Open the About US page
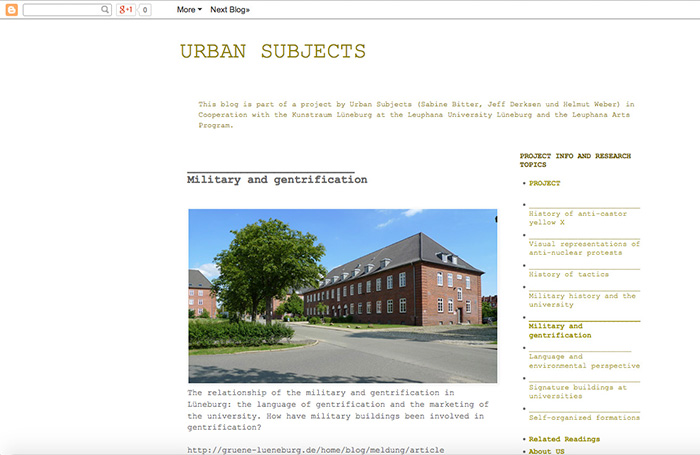 546,451
